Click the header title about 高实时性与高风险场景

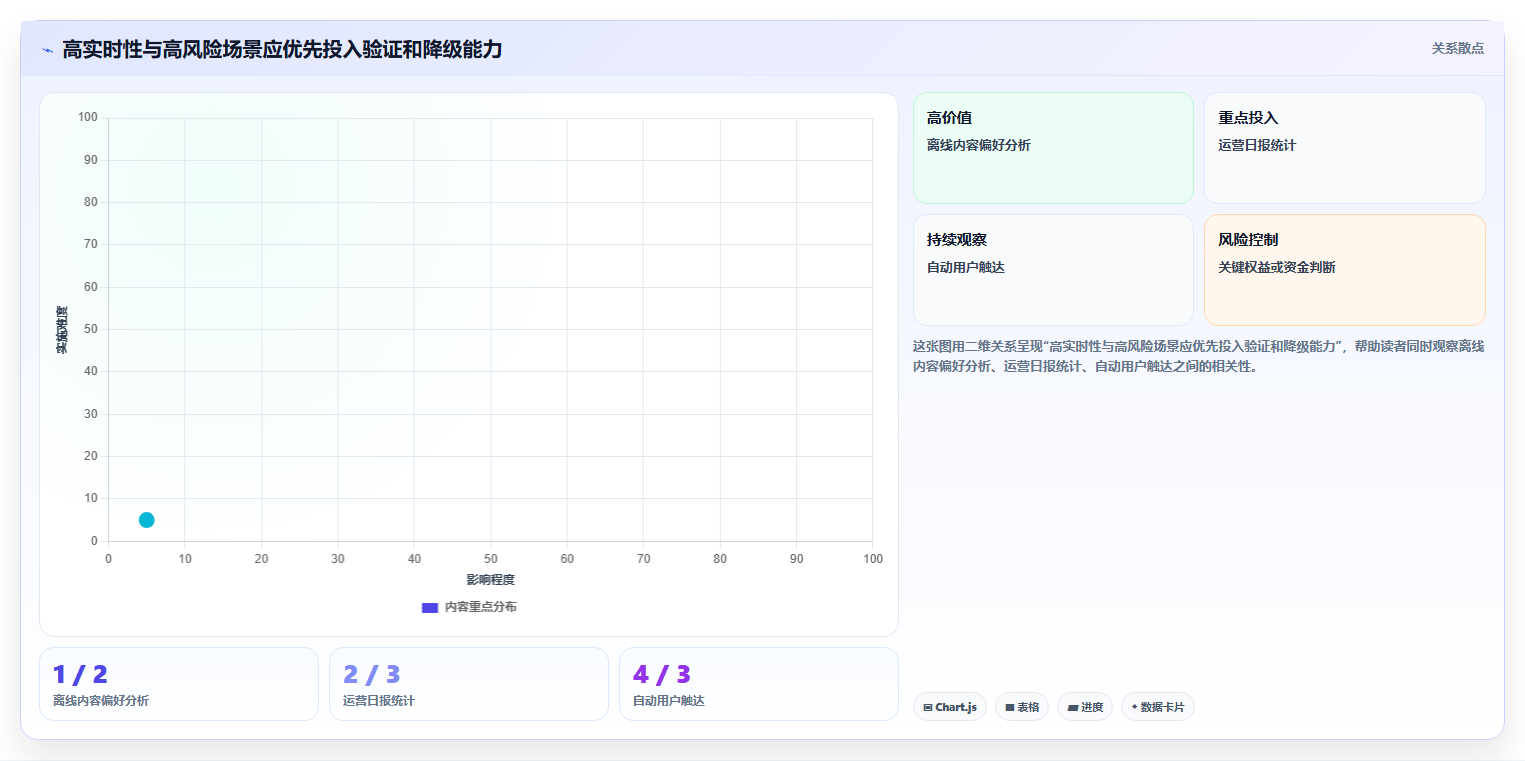pos(282,49)
